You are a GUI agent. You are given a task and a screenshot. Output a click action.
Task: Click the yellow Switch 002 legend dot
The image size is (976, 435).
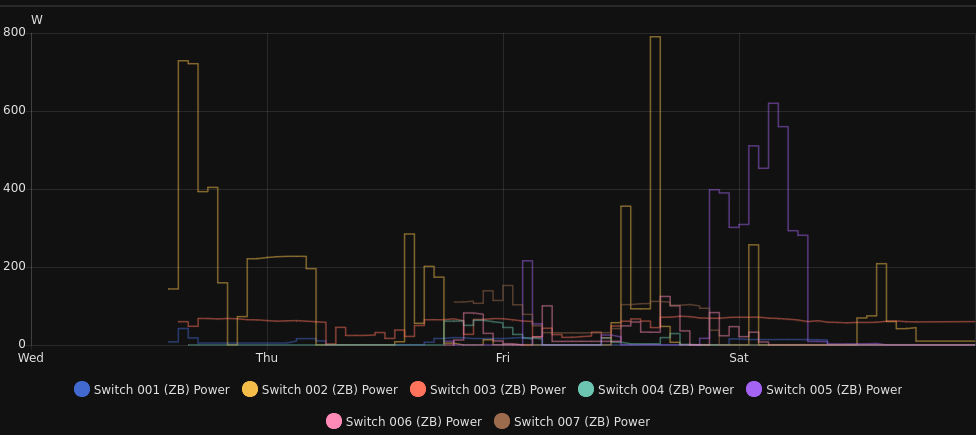(x=250, y=389)
